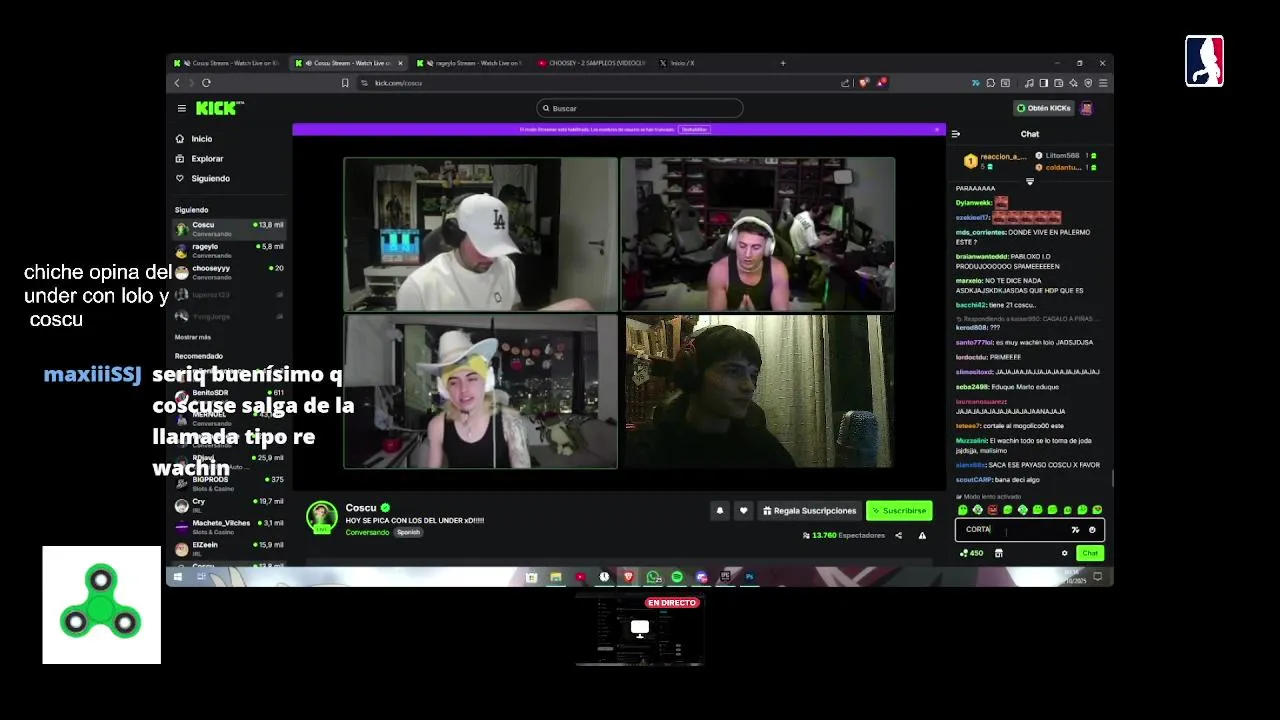Click the slash-style icon in chat input

point(1075,530)
